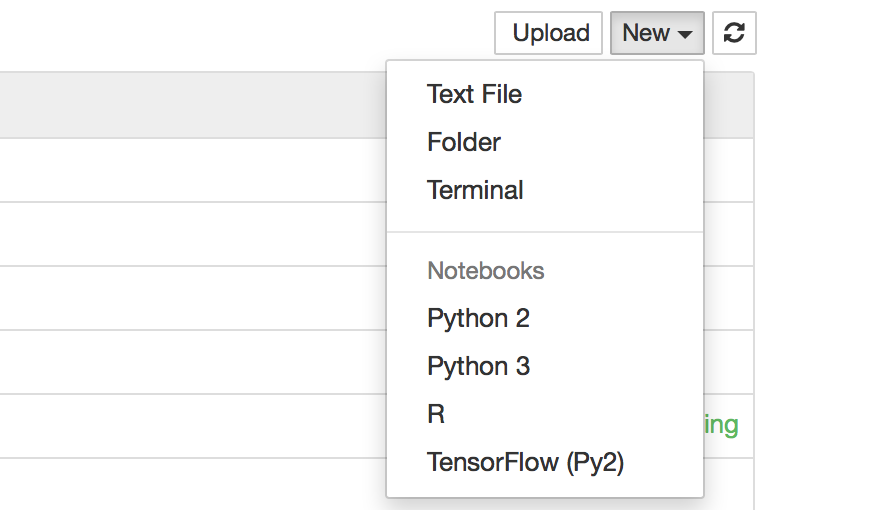
Task: Start a Python 2 notebook
Action: [478, 318]
